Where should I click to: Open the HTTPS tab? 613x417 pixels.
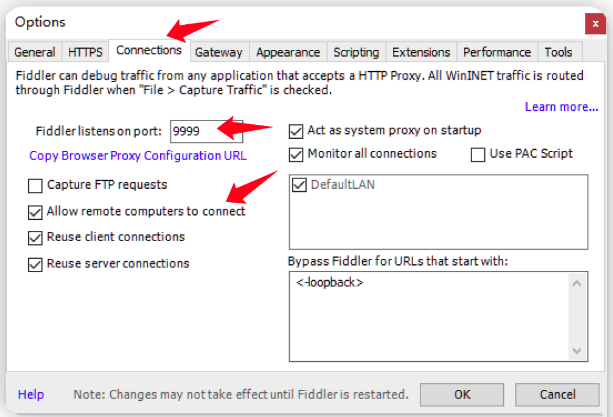[x=85, y=52]
